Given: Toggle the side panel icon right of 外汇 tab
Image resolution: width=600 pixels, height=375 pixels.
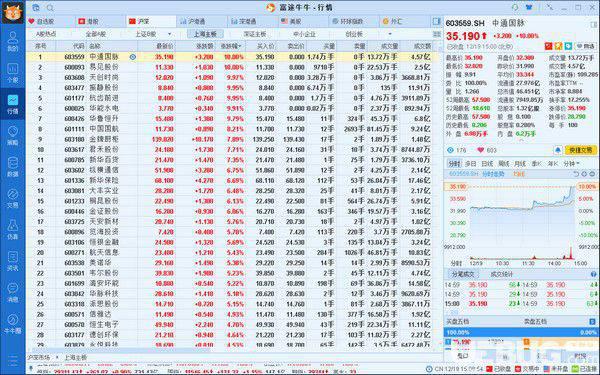Looking at the screenshot, I should (x=436, y=21).
